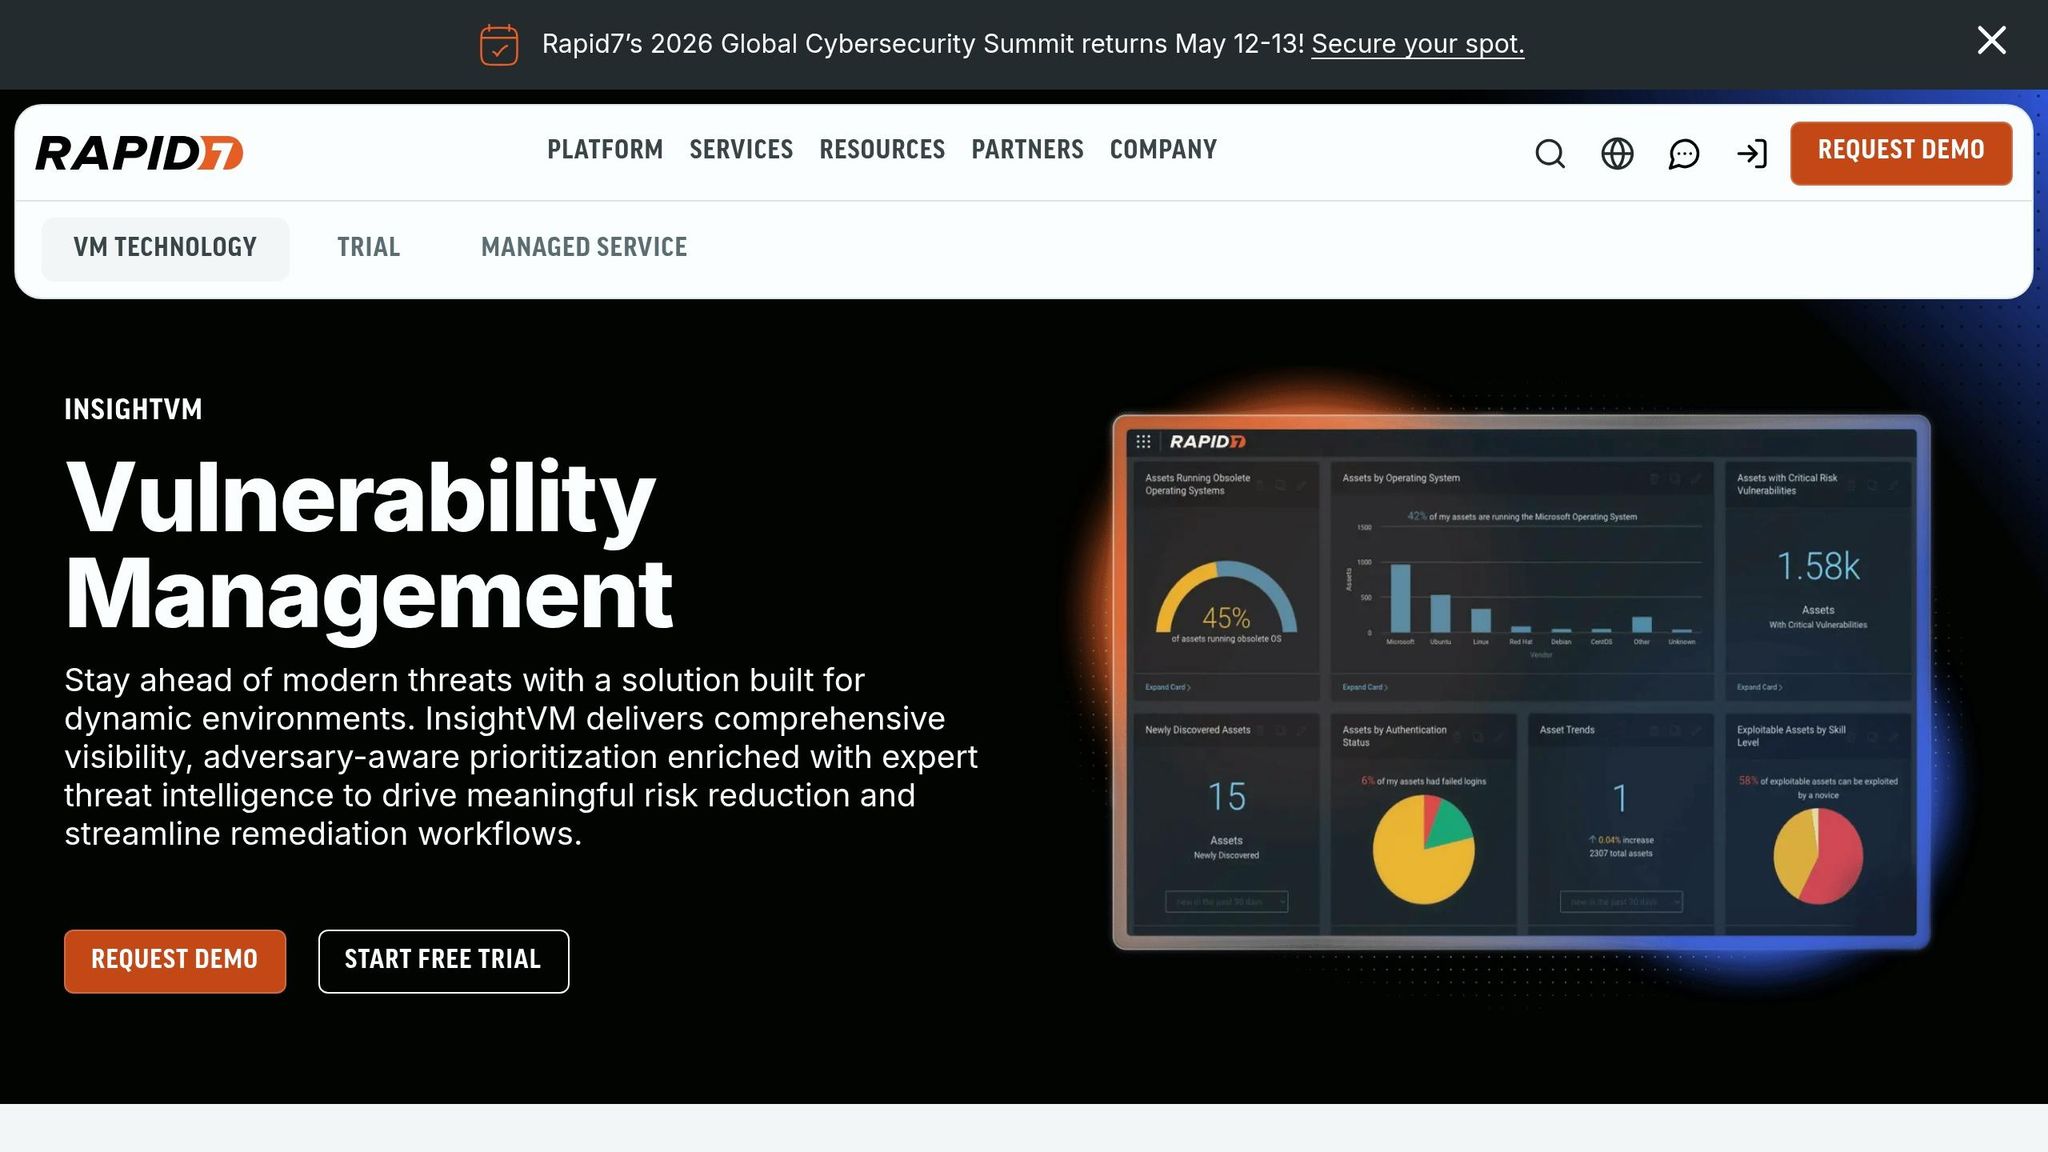
Task: Click the calendar icon in announcement banner
Action: 499,45
